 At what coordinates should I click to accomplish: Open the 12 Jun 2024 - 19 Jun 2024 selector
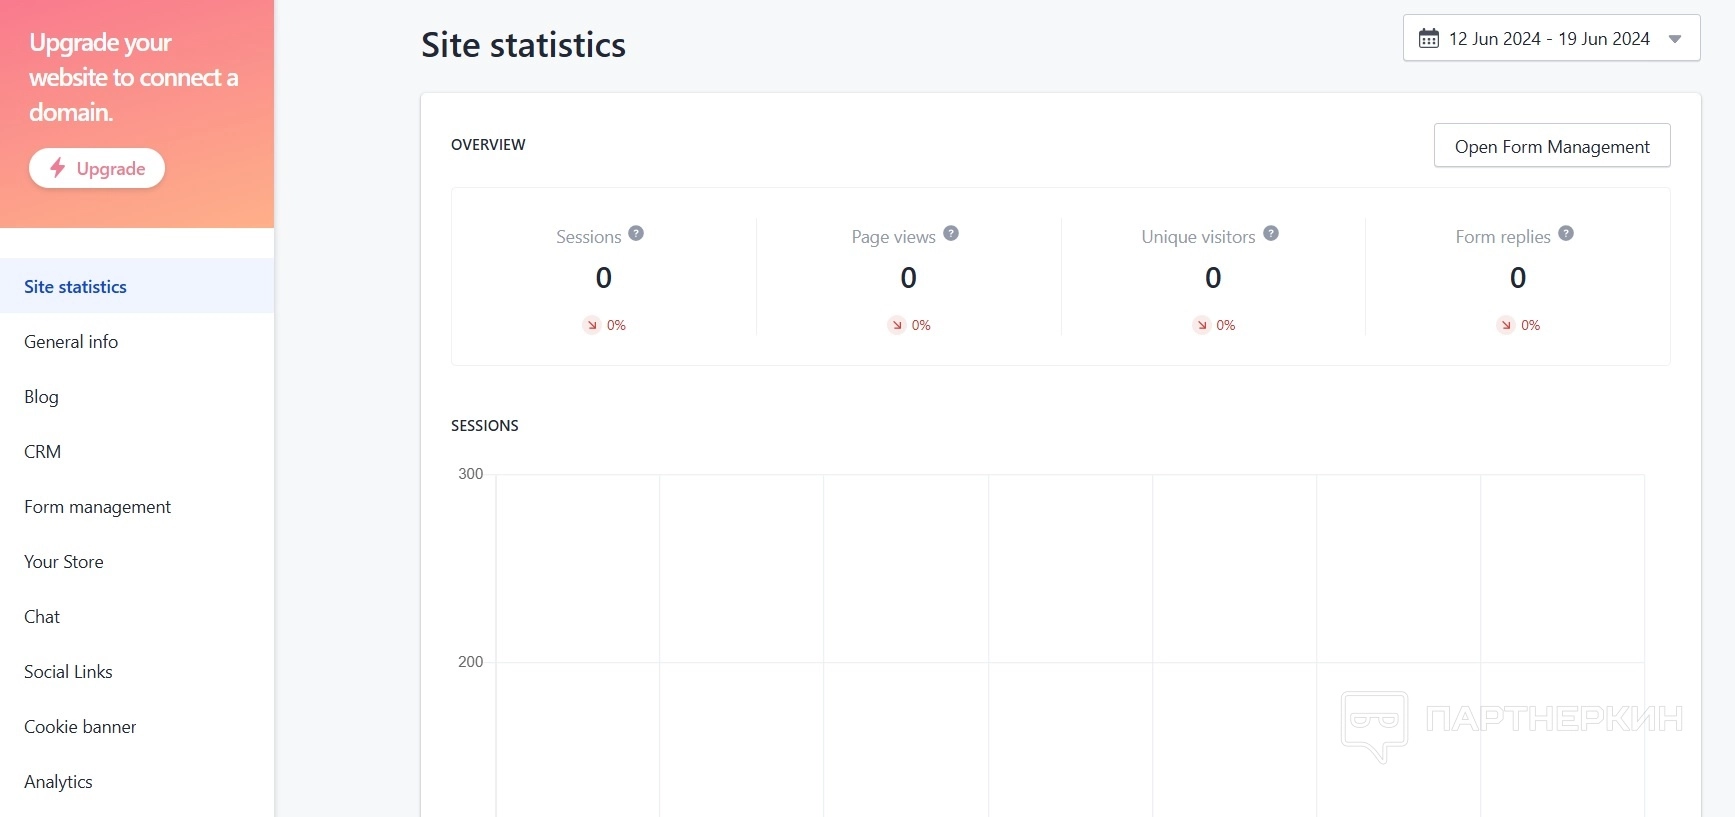tap(1548, 39)
